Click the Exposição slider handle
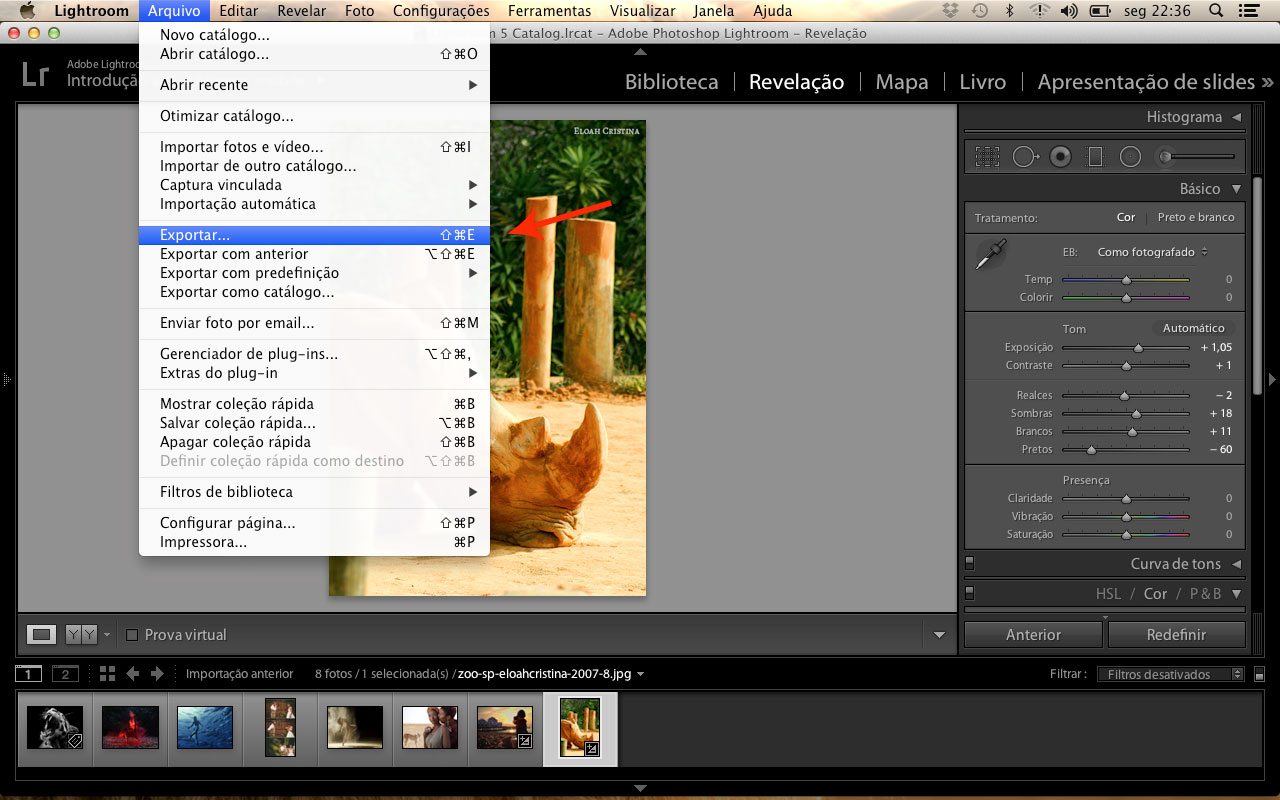 [x=1138, y=348]
